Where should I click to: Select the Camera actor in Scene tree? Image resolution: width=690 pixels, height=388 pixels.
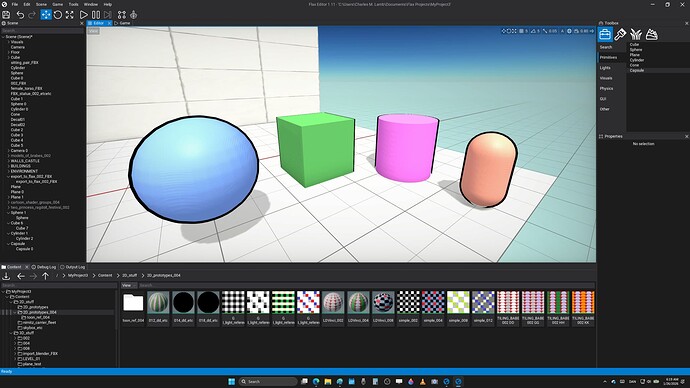pos(18,47)
